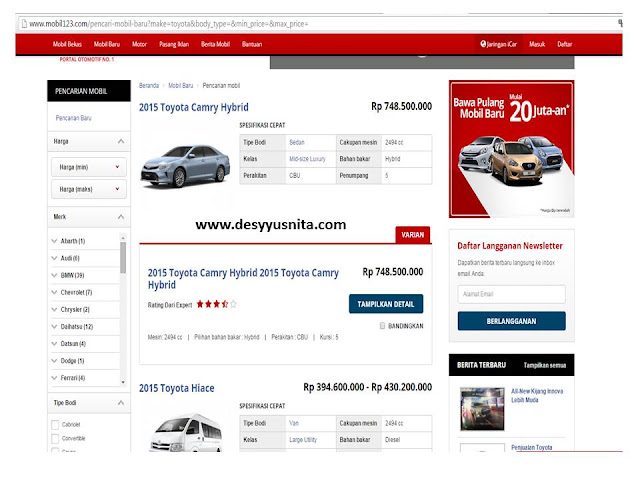Click the brand list scroll-up arrow

point(123,237)
